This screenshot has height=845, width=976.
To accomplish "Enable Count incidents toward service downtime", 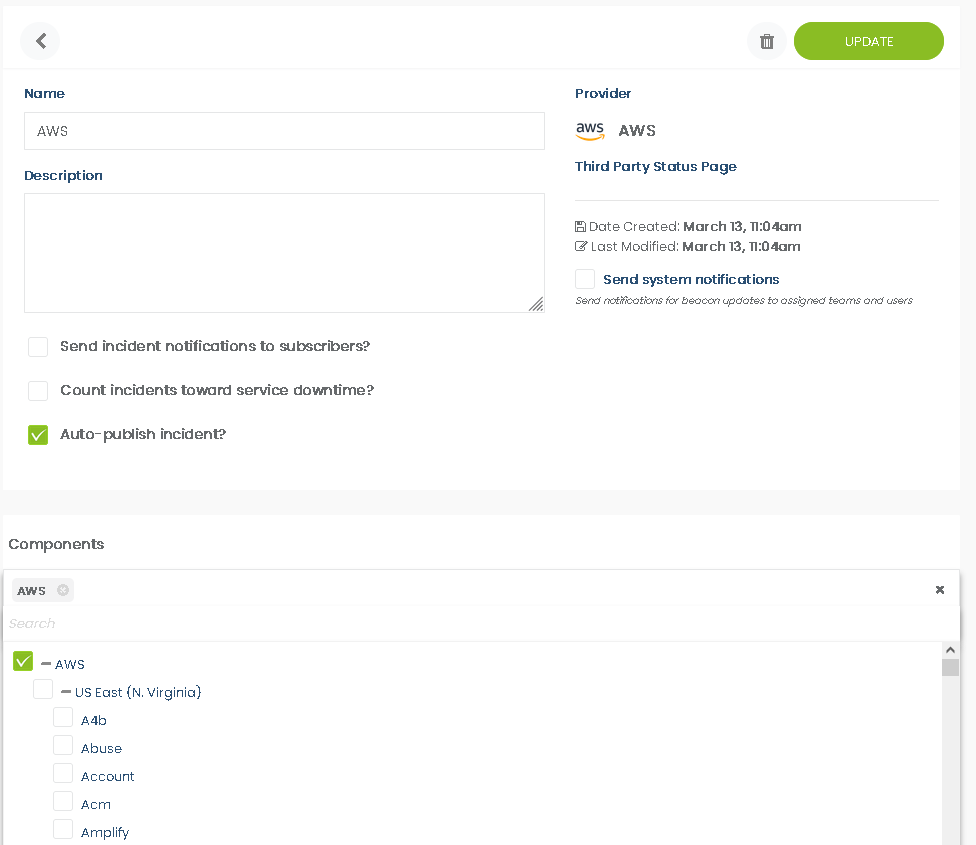I will (x=38, y=391).
